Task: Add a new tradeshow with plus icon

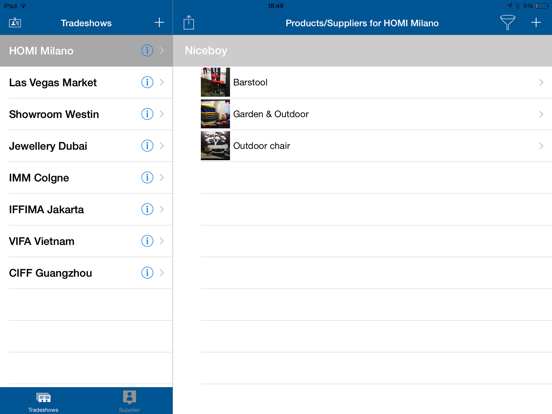Action: tap(159, 23)
